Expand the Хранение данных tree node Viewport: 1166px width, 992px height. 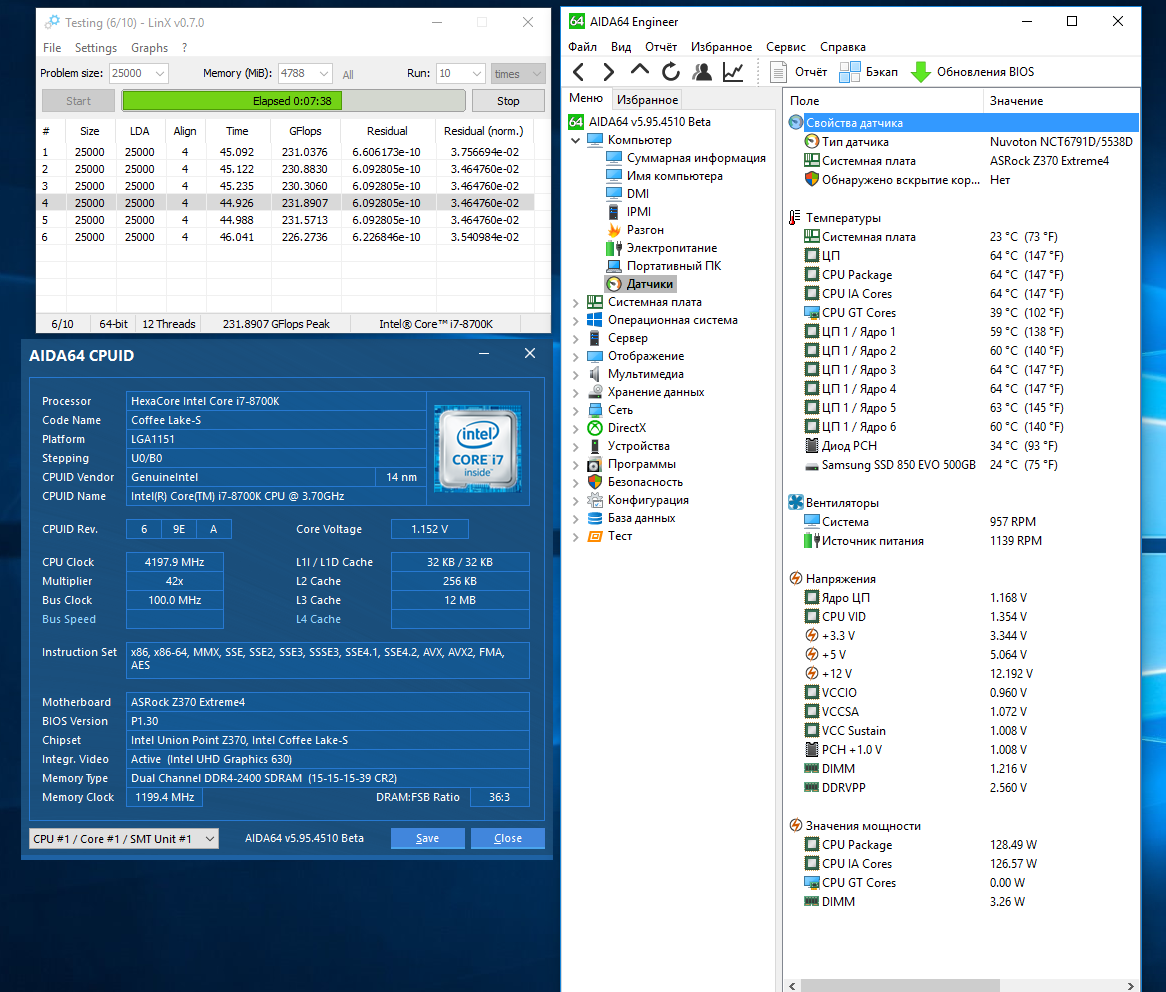pyautogui.click(x=576, y=393)
